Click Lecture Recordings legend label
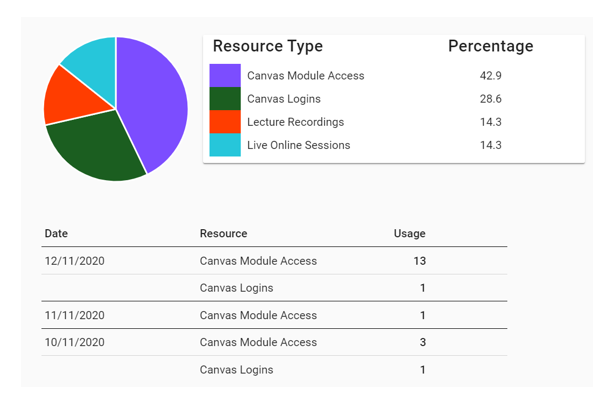Image resolution: width=610 pixels, height=406 pixels. 295,122
